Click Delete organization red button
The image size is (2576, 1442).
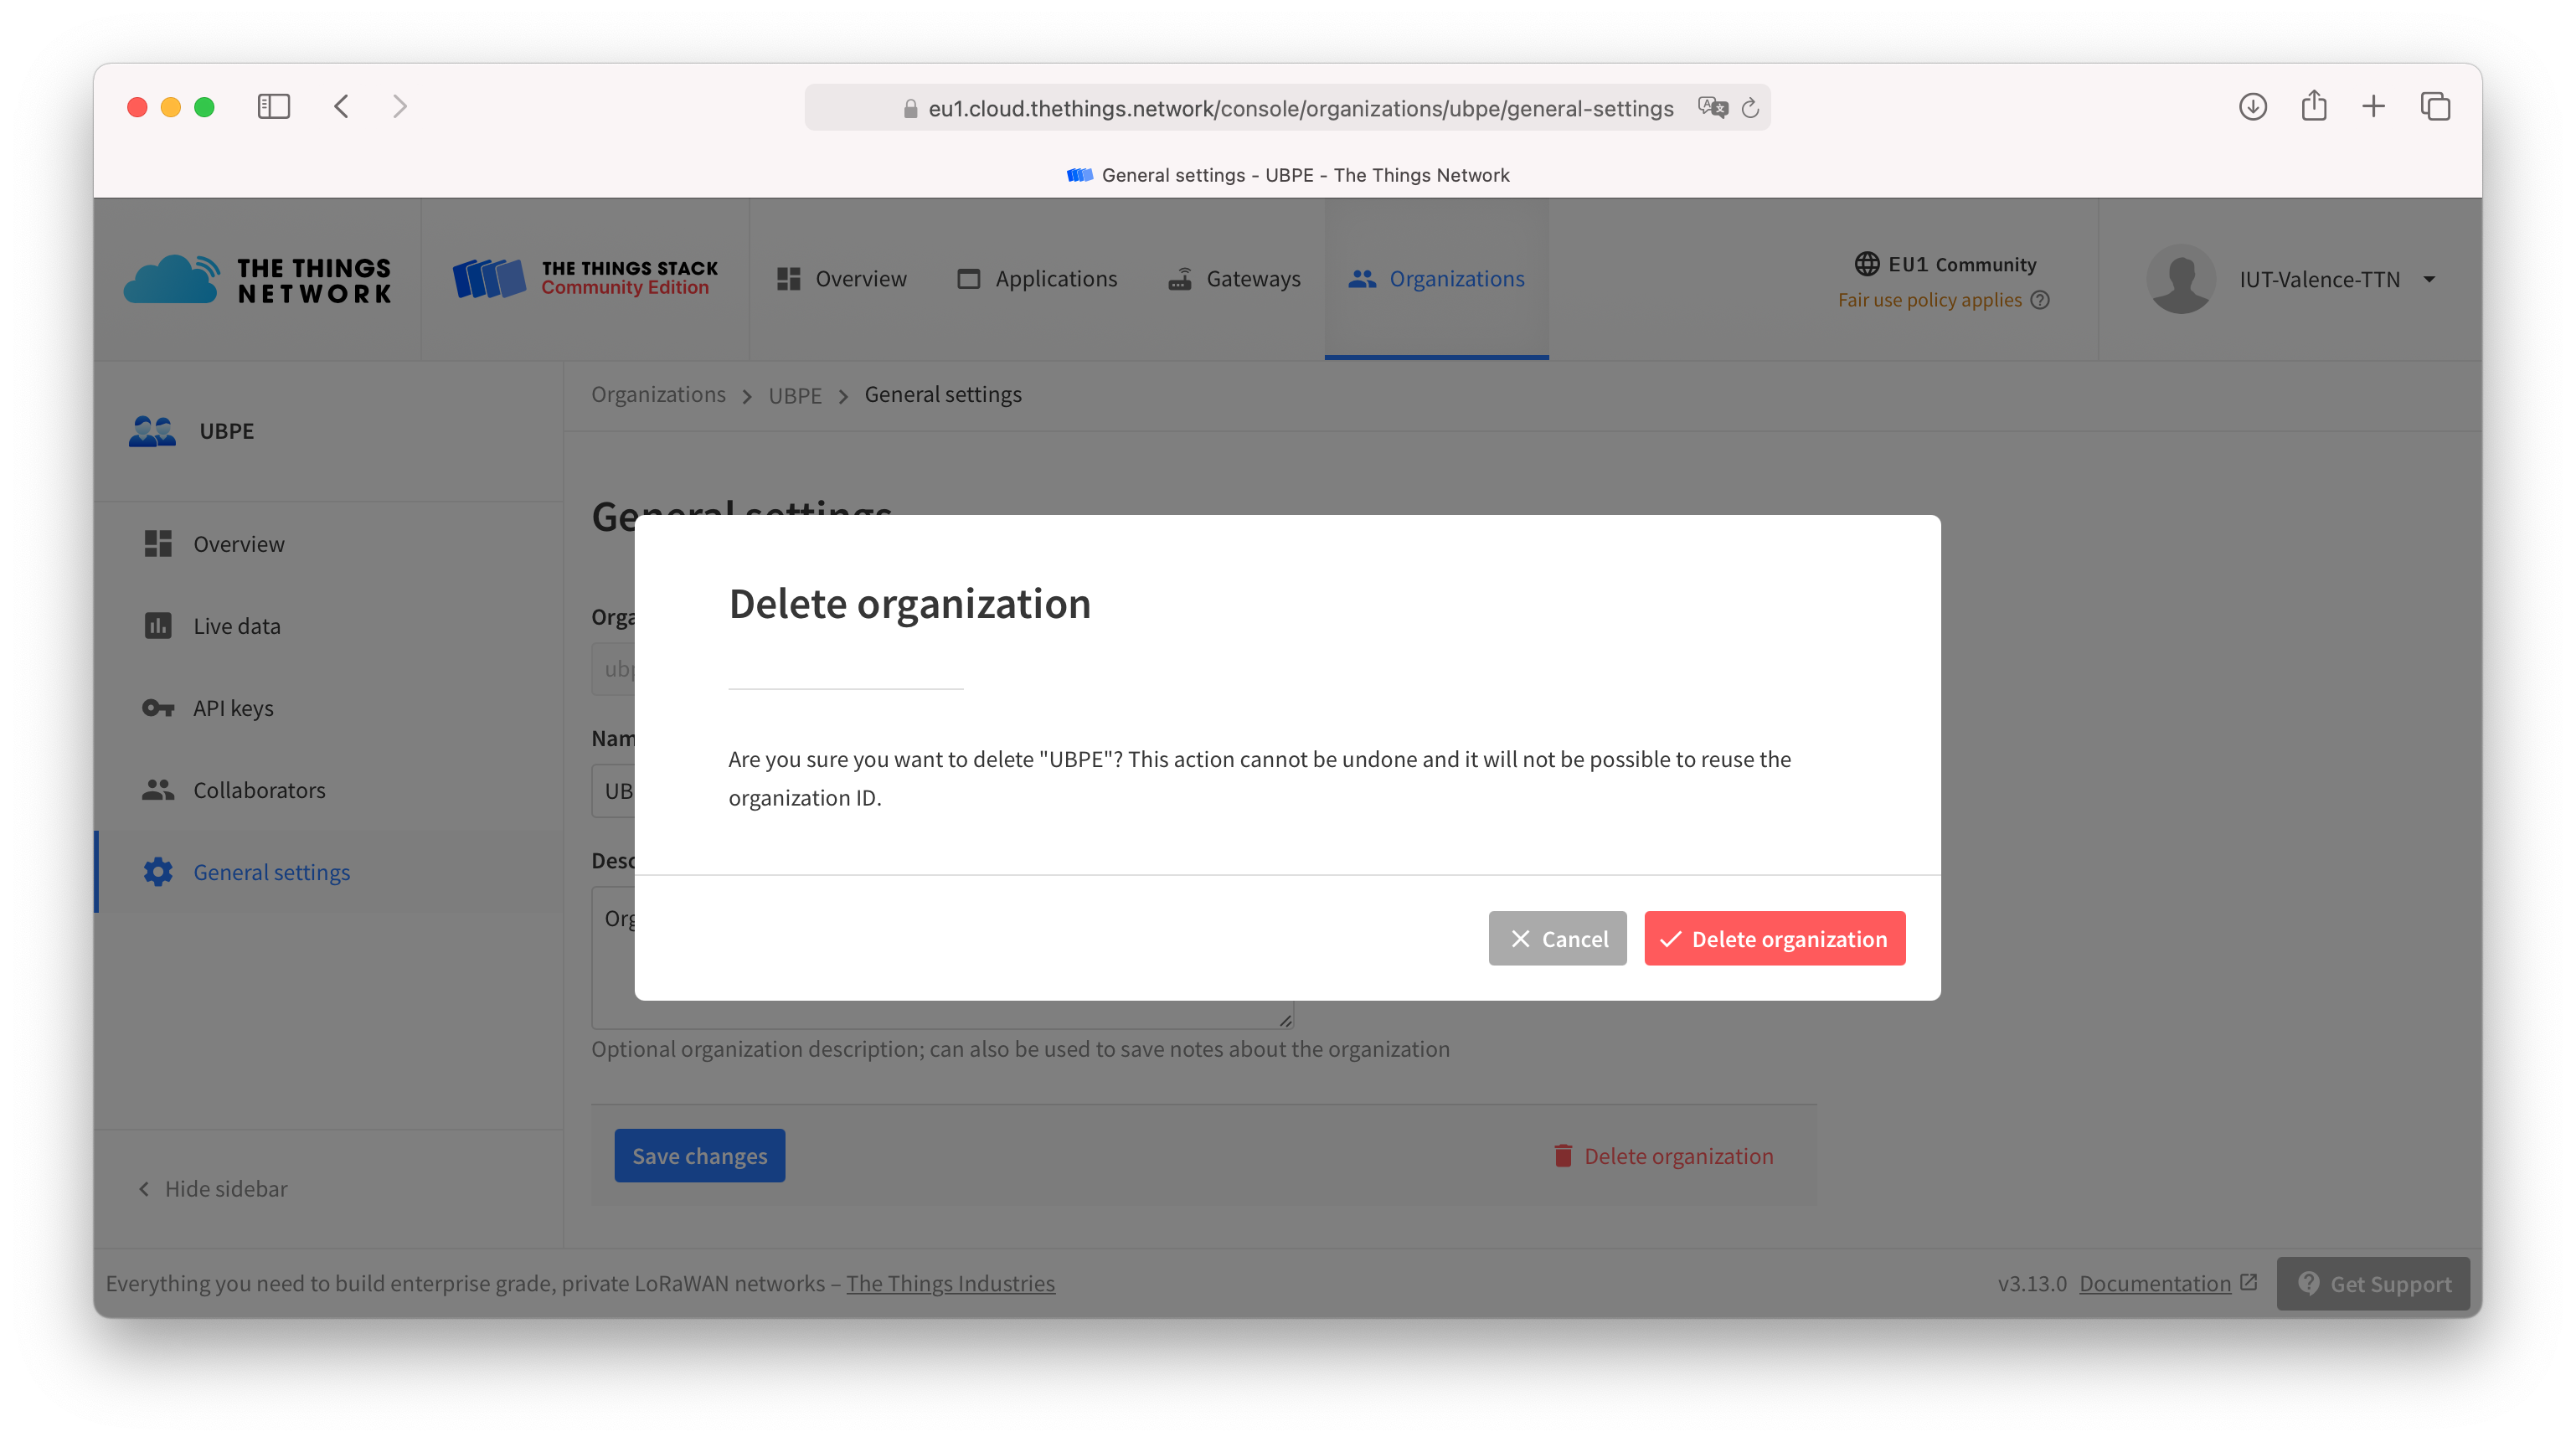pyautogui.click(x=1775, y=938)
